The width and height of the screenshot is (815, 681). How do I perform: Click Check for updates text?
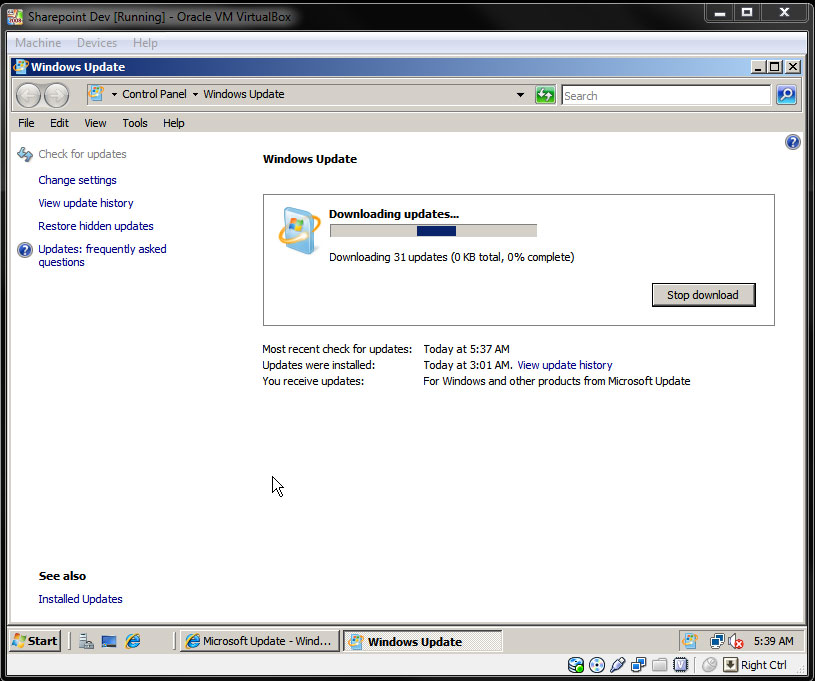pos(82,154)
